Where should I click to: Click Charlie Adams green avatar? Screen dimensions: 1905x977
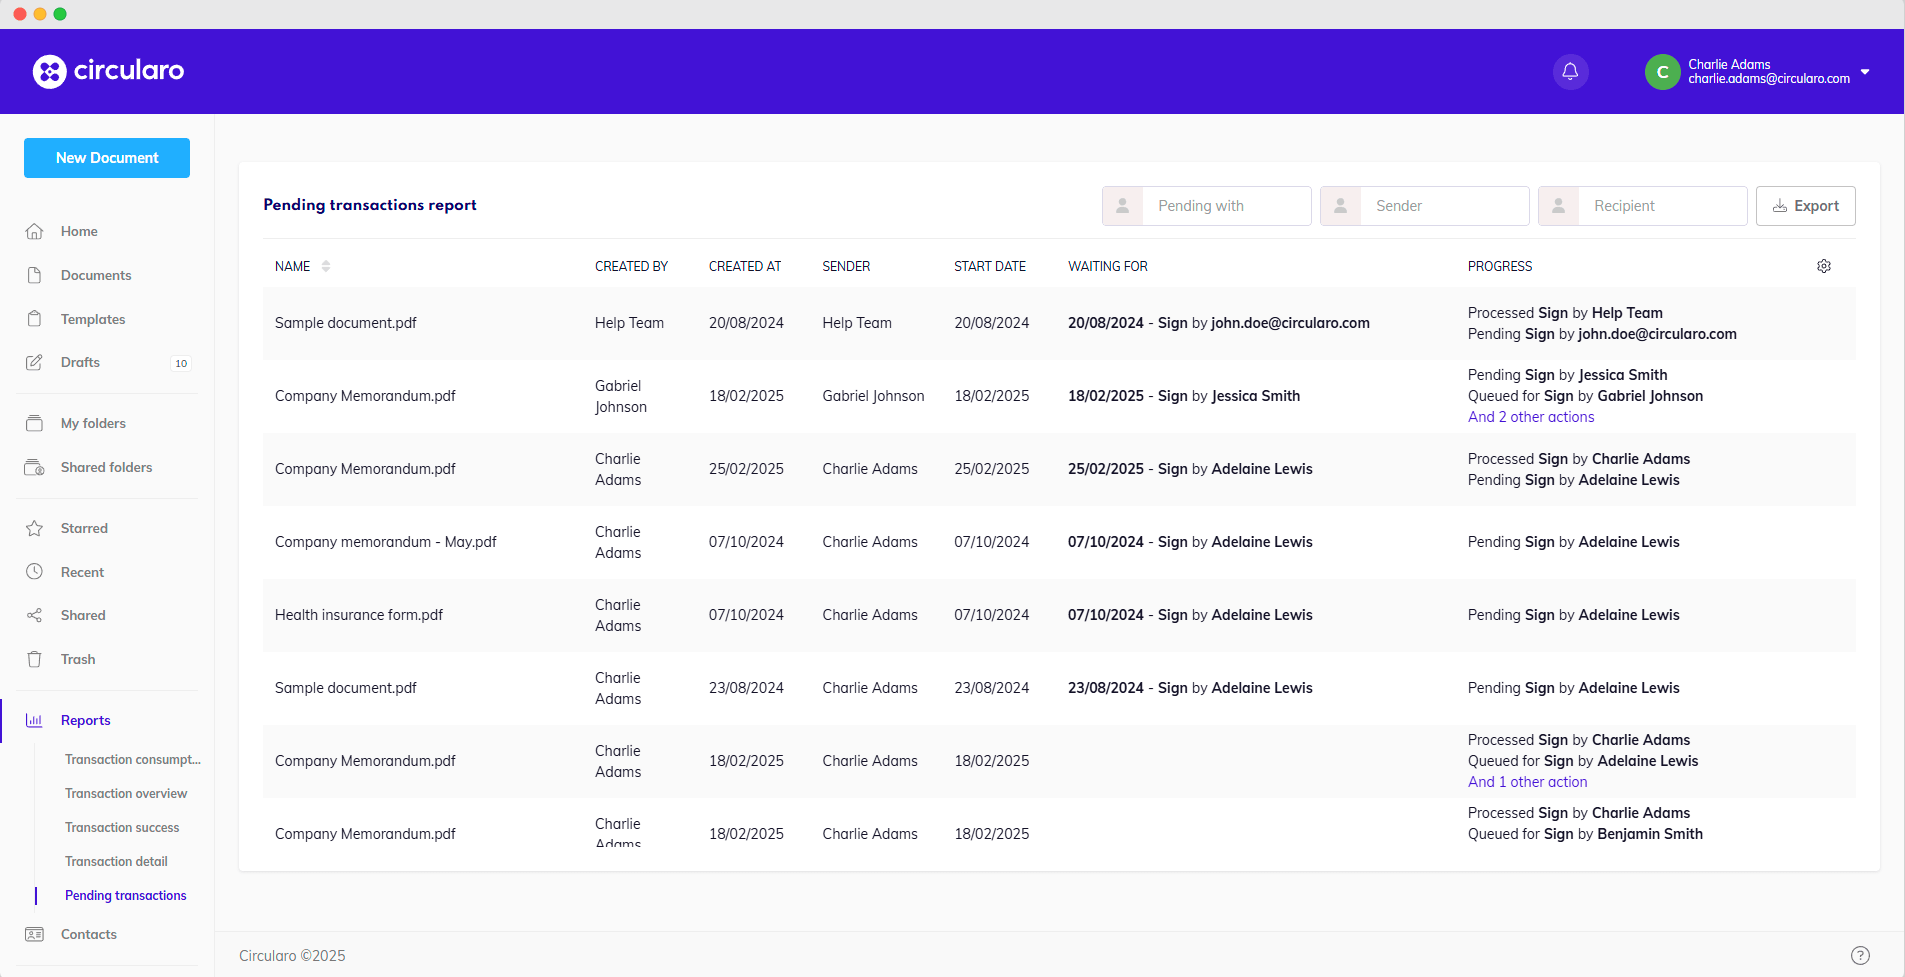(1662, 72)
